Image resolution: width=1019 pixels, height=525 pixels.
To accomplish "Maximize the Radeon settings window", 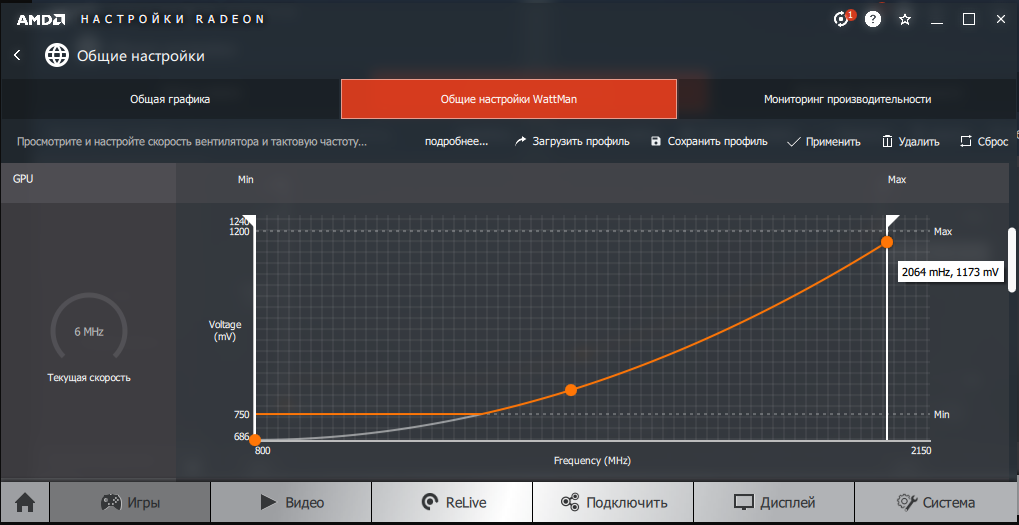I will pyautogui.click(x=969, y=19).
